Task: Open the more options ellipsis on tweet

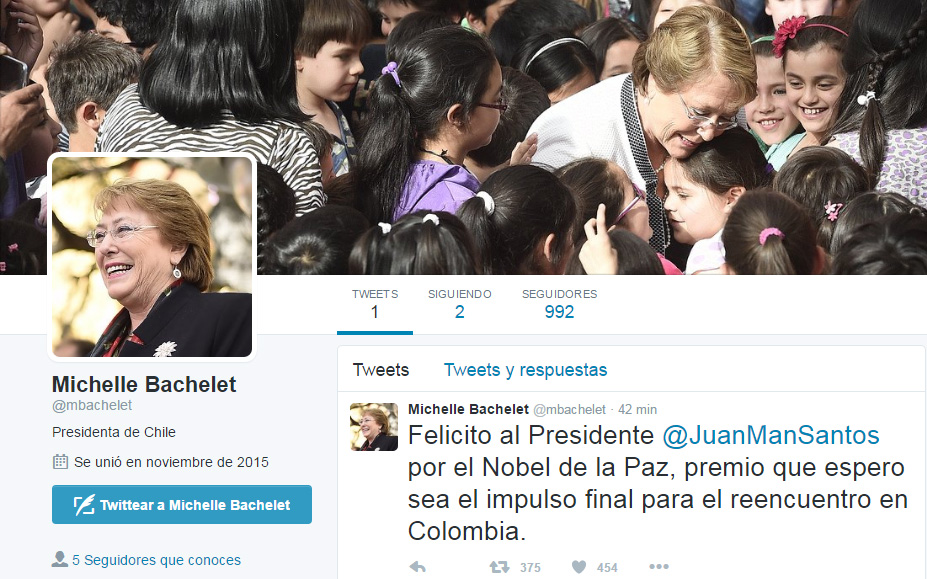Action: pos(659,567)
